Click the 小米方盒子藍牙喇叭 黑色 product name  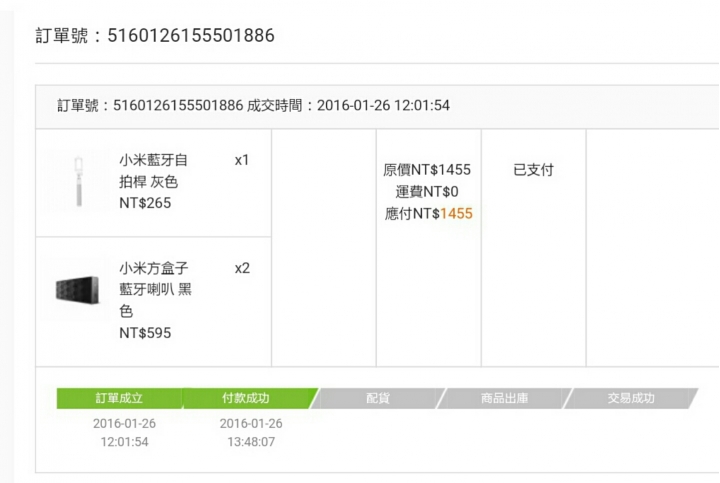[x=155, y=289]
